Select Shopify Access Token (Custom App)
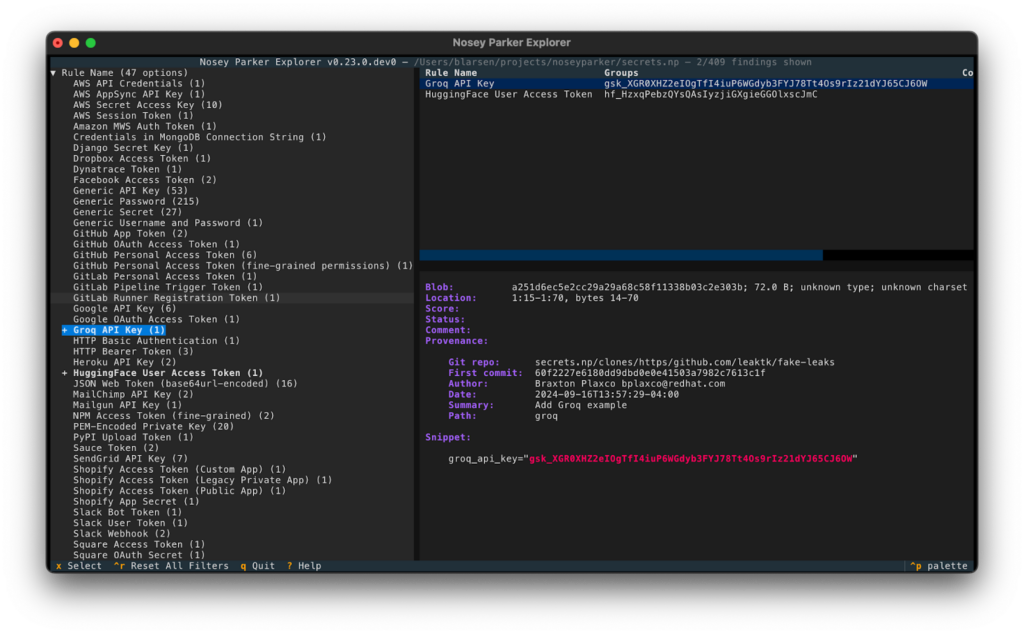This screenshot has height=634, width=1024. pyautogui.click(x=179, y=469)
